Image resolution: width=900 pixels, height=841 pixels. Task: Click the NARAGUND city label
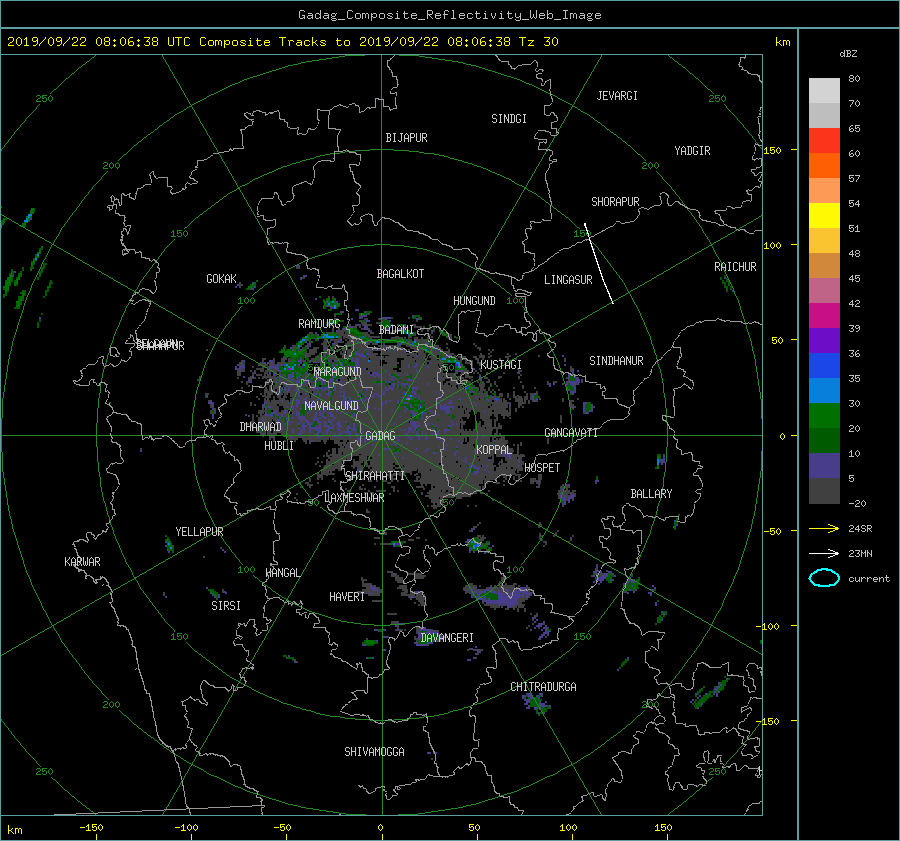(338, 372)
